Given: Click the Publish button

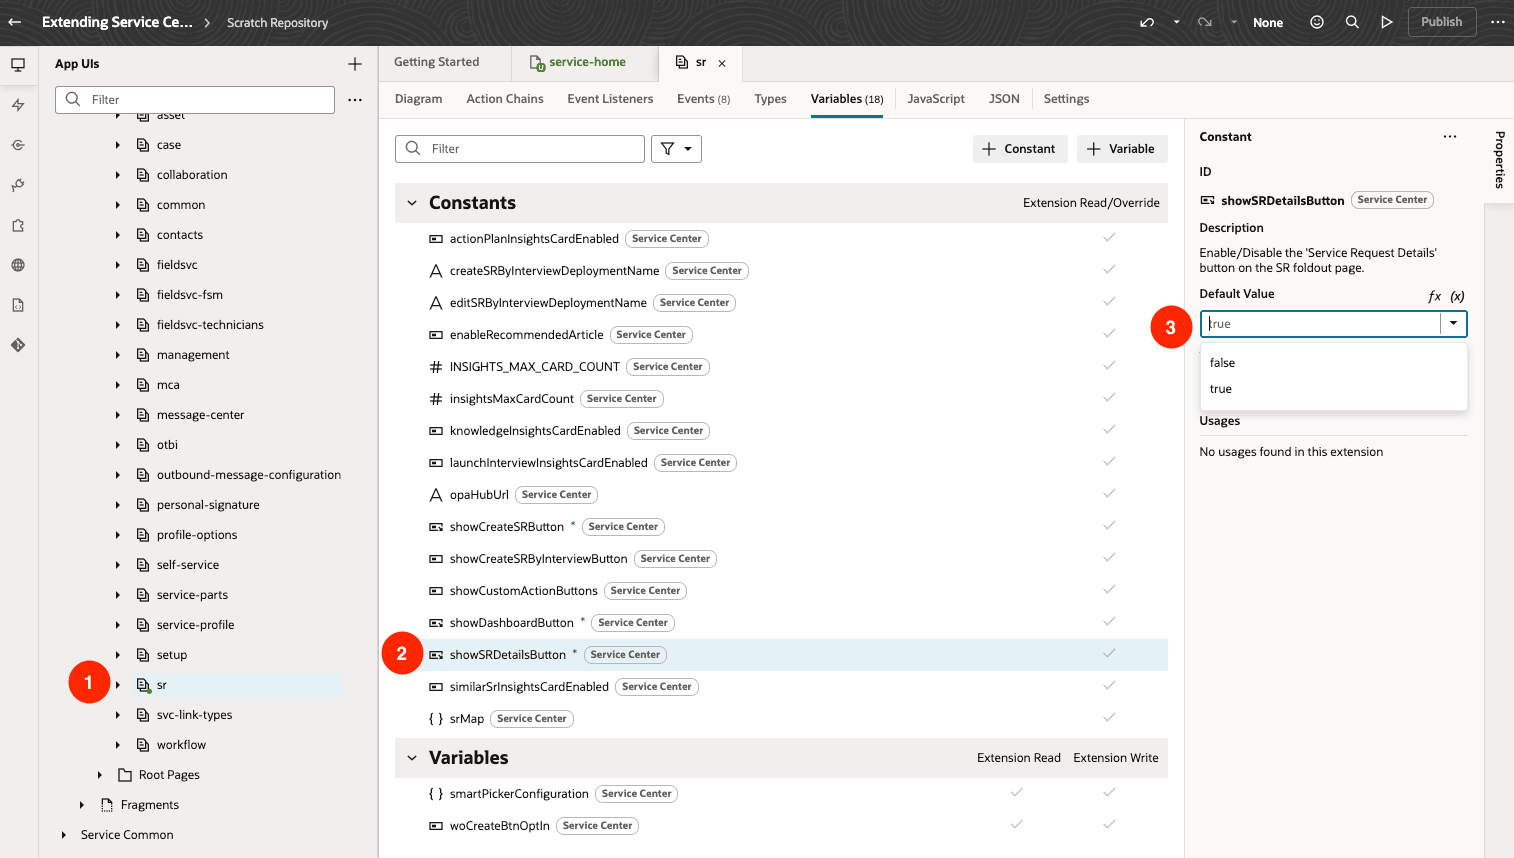Looking at the screenshot, I should tap(1442, 22).
